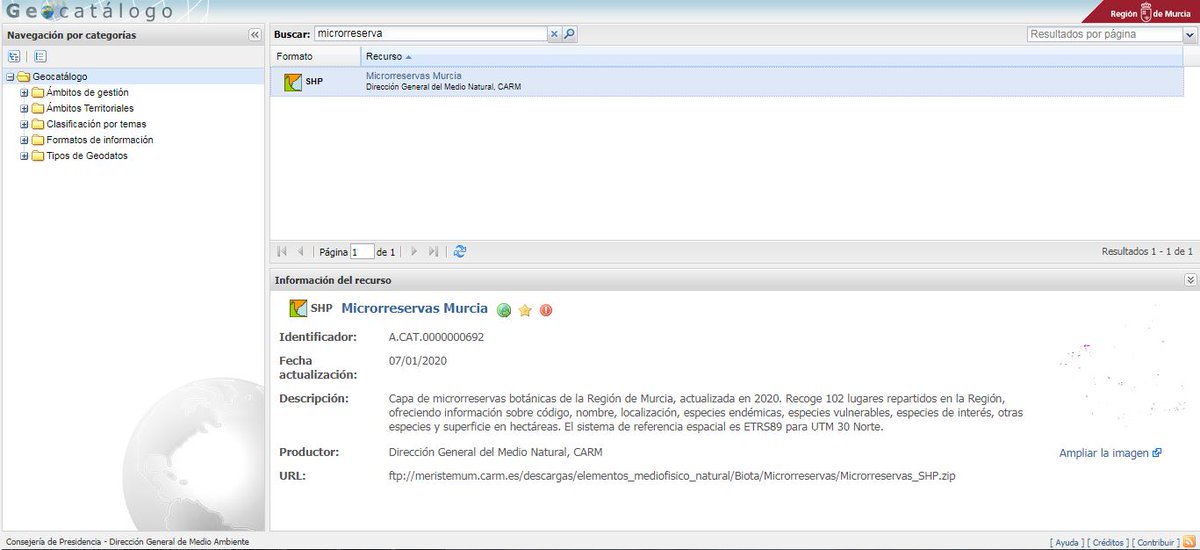1200x550 pixels.
Task: Run search with the magnifier icon
Action: (570, 34)
